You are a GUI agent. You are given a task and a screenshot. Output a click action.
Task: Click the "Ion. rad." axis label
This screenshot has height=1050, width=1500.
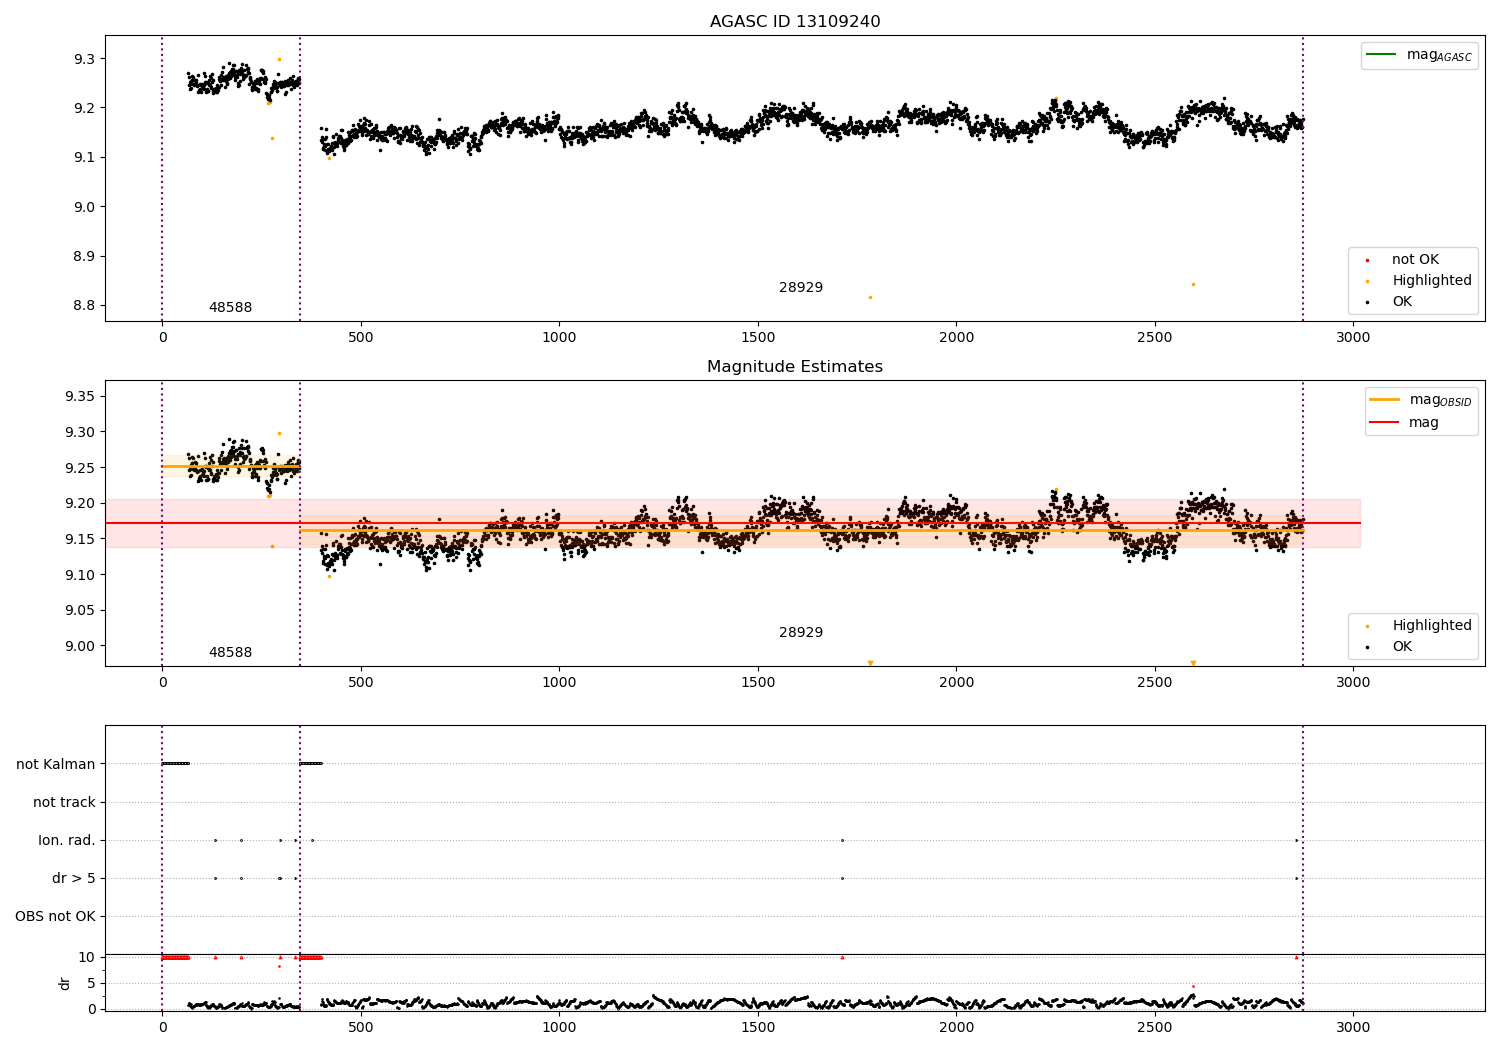pos(67,840)
